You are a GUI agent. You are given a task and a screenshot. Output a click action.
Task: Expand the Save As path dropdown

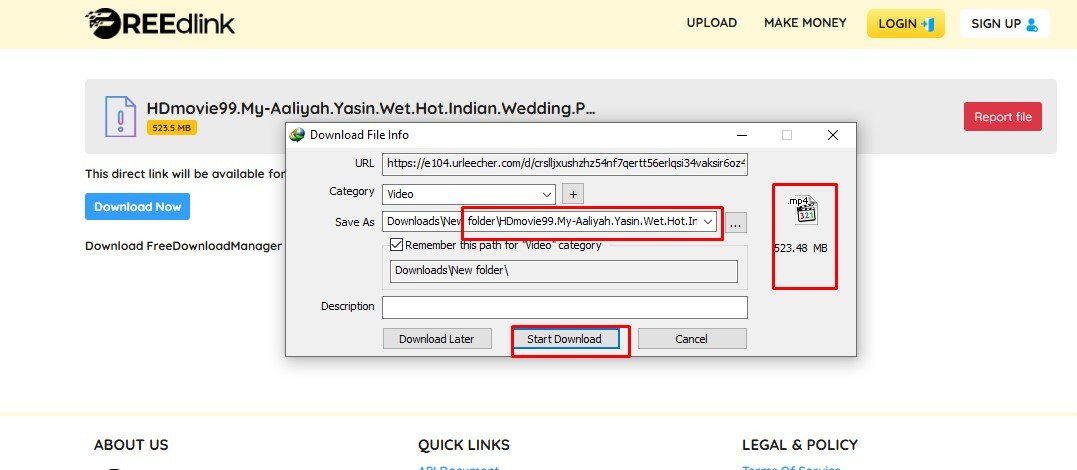click(x=708, y=221)
